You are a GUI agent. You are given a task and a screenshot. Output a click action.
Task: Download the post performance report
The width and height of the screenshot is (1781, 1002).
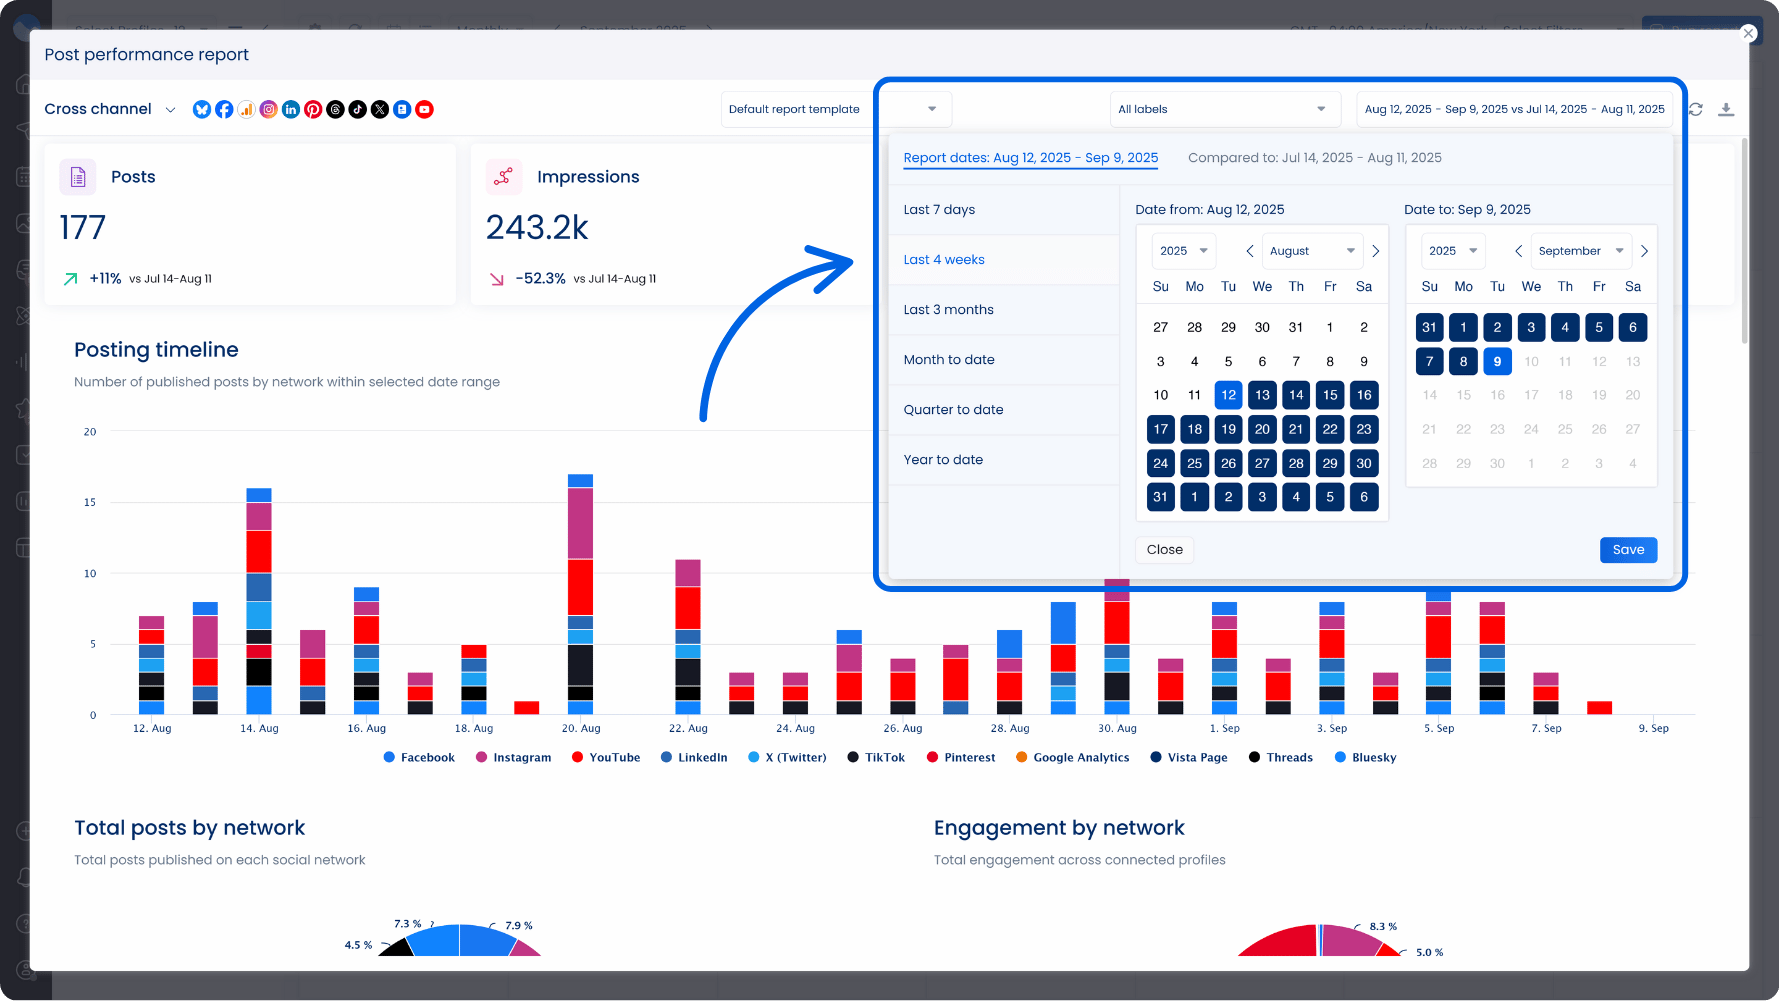click(1727, 109)
